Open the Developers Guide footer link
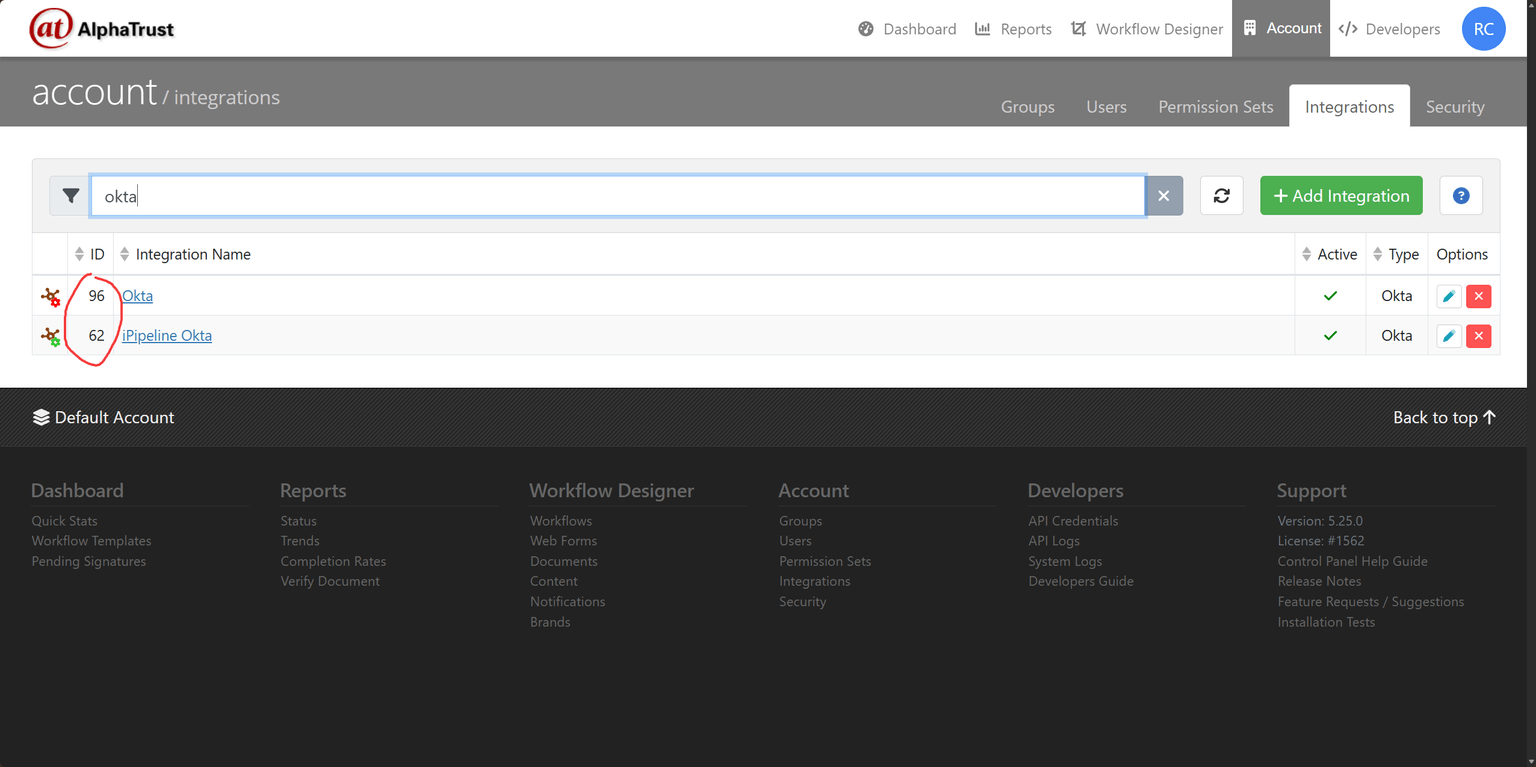The width and height of the screenshot is (1536, 767). click(1081, 581)
